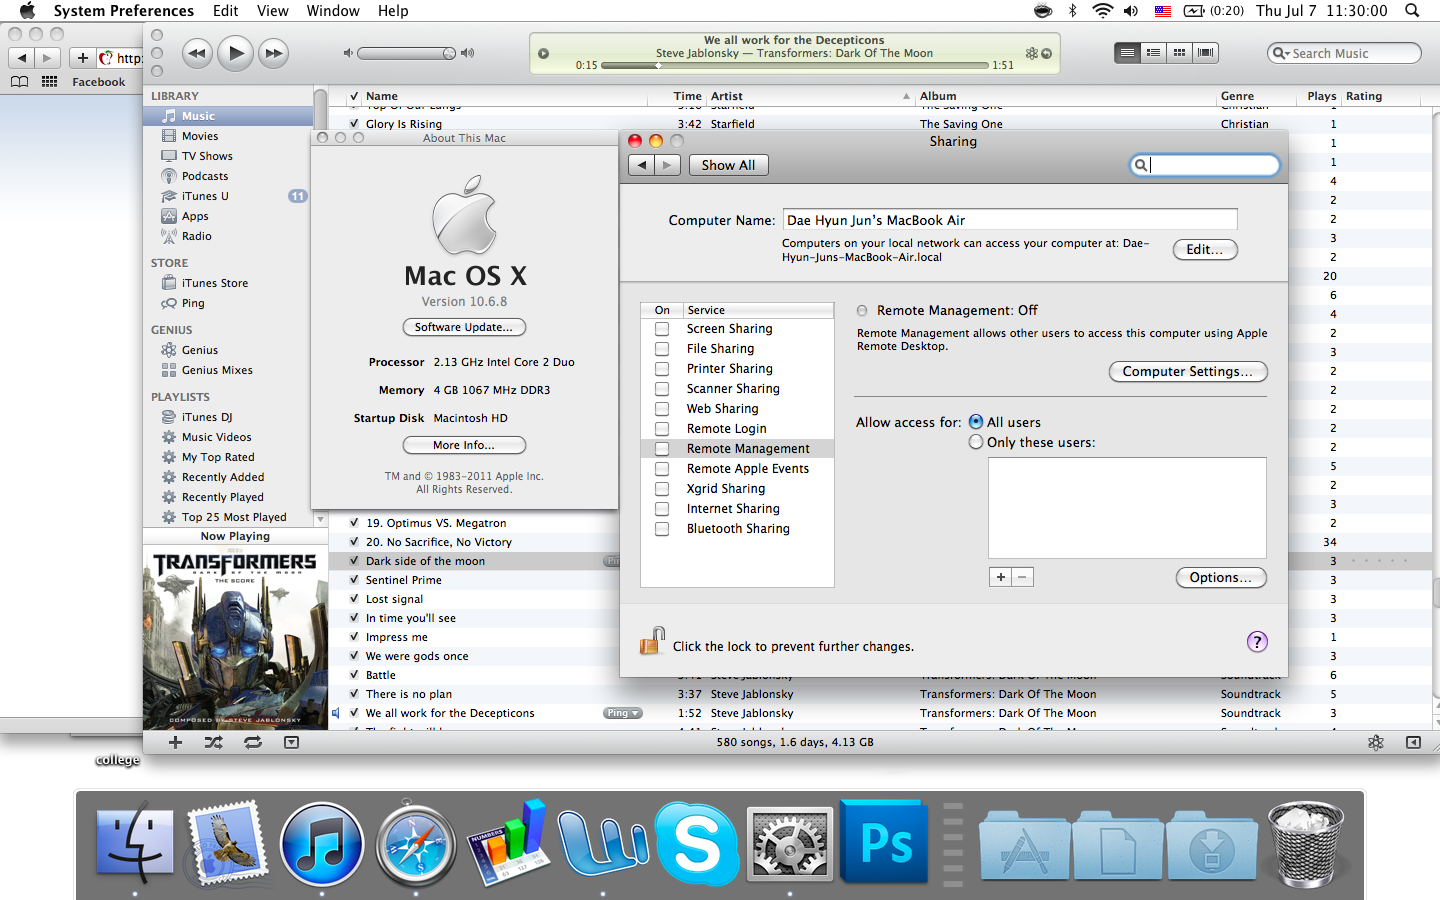Open Computer Settings… button
The width and height of the screenshot is (1440, 900).
(x=1188, y=371)
